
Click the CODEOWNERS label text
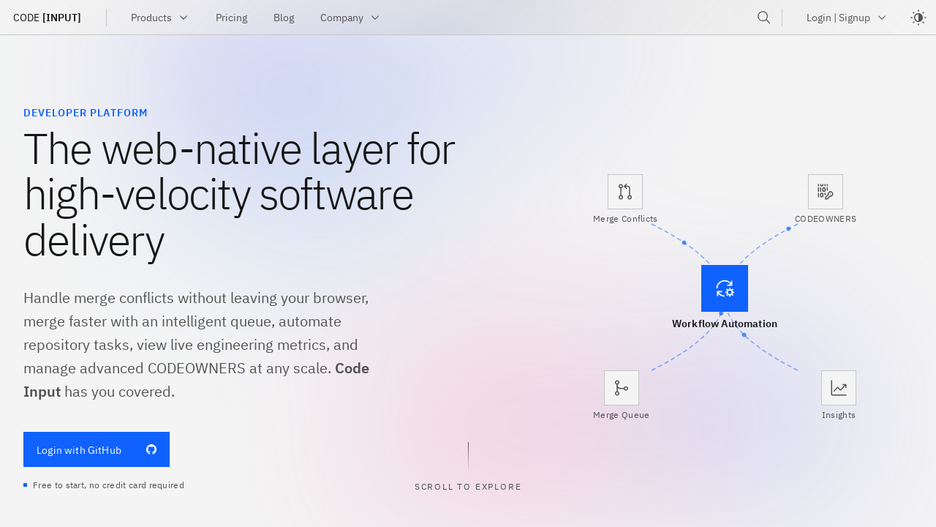pyautogui.click(x=826, y=219)
